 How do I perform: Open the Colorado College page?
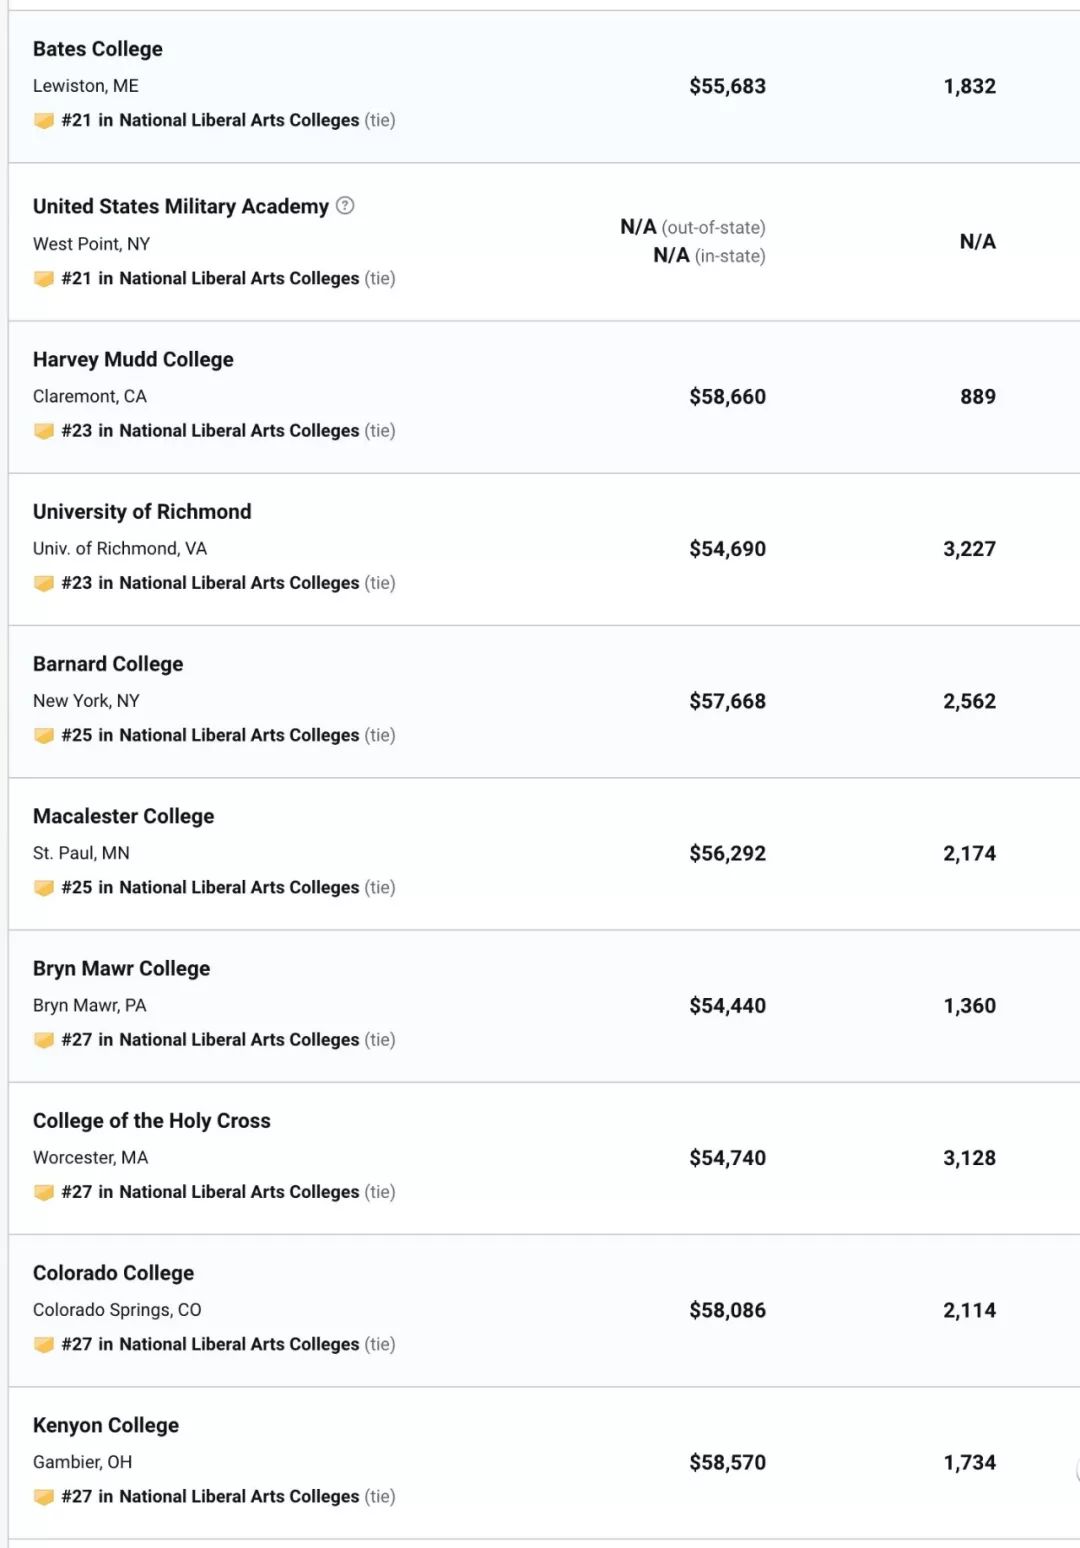coord(113,1273)
